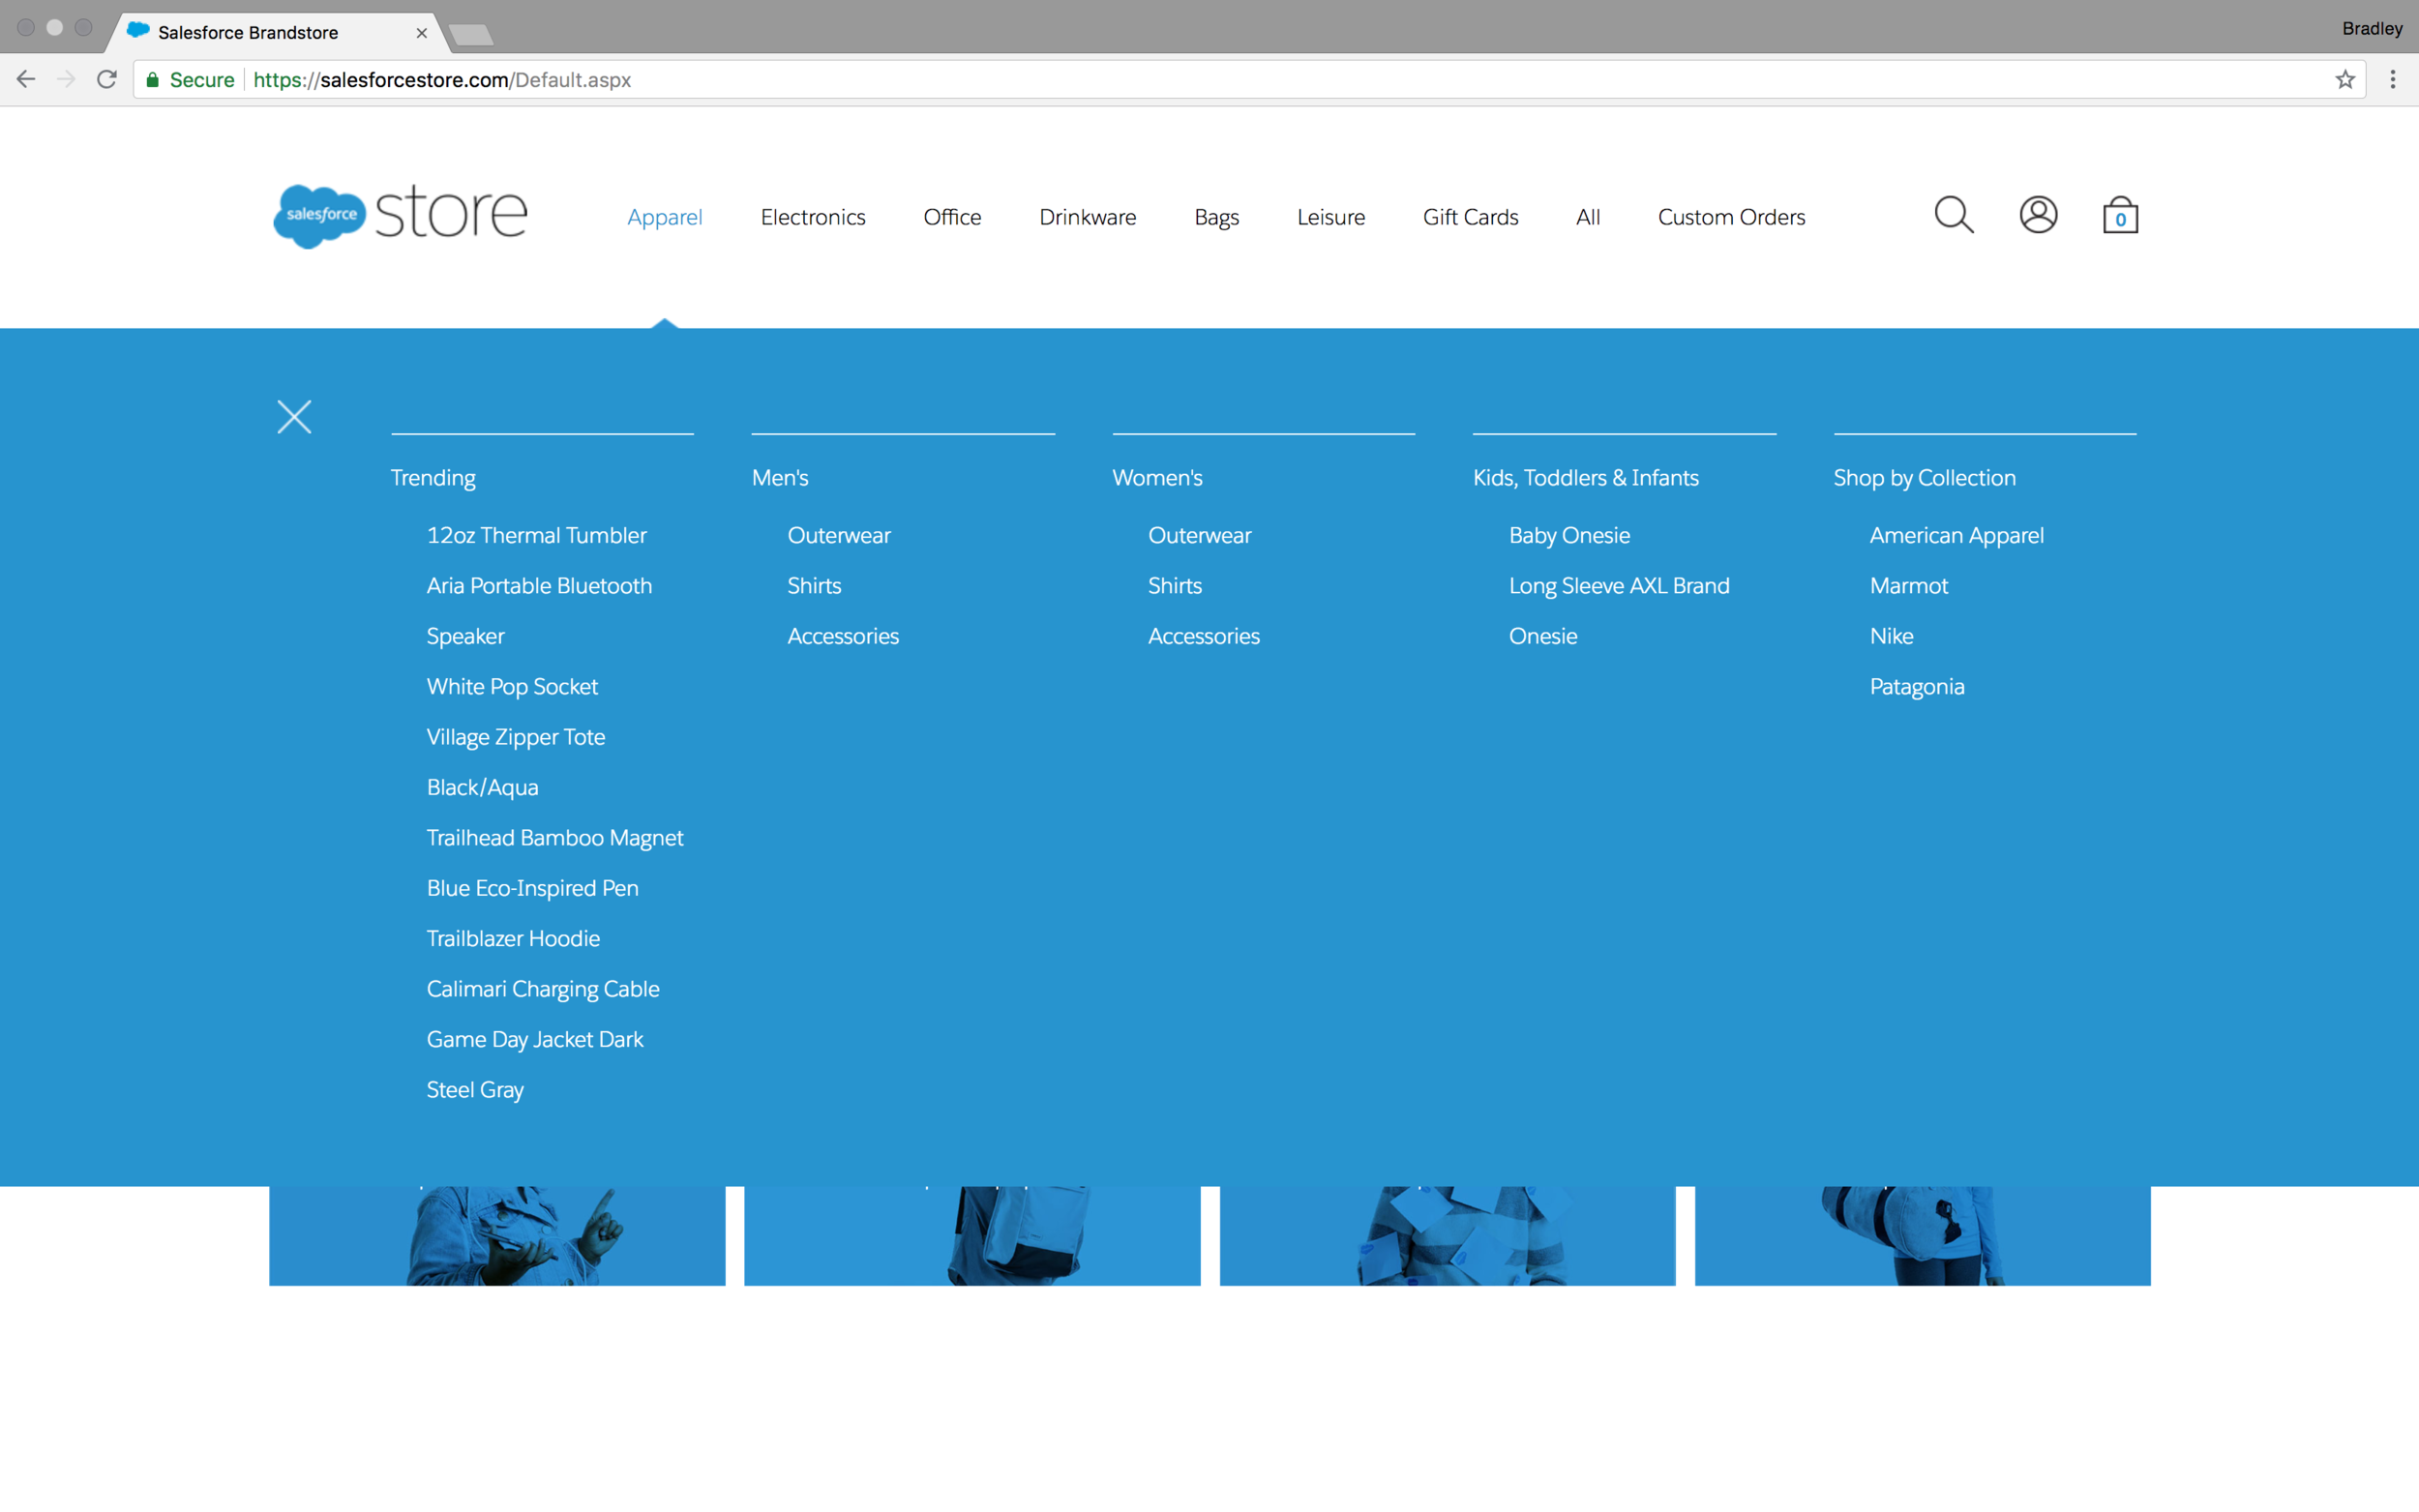
Task: Open the All menu item
Action: coord(1588,217)
